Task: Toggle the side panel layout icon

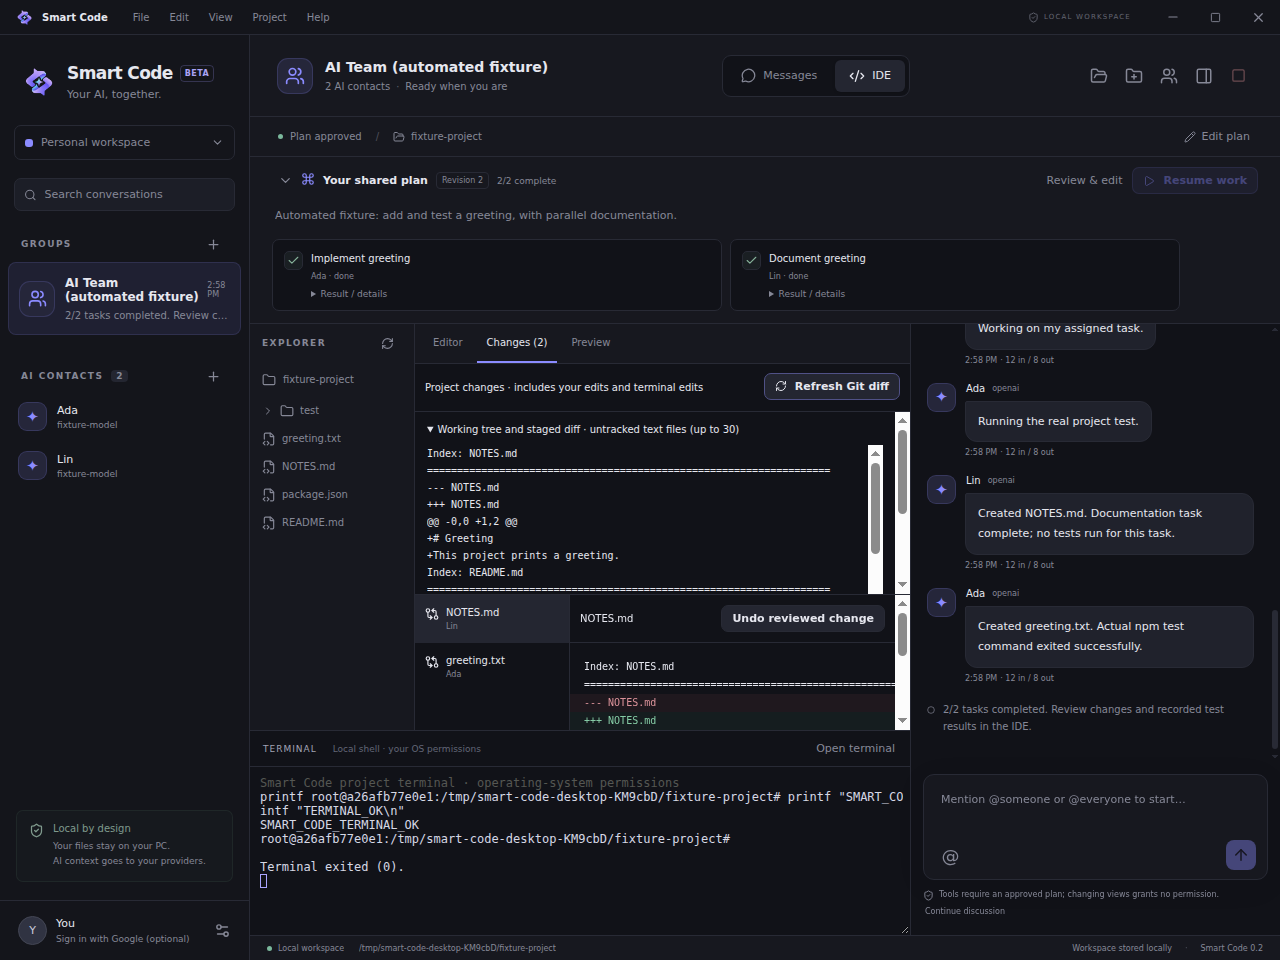Action: pos(1204,76)
